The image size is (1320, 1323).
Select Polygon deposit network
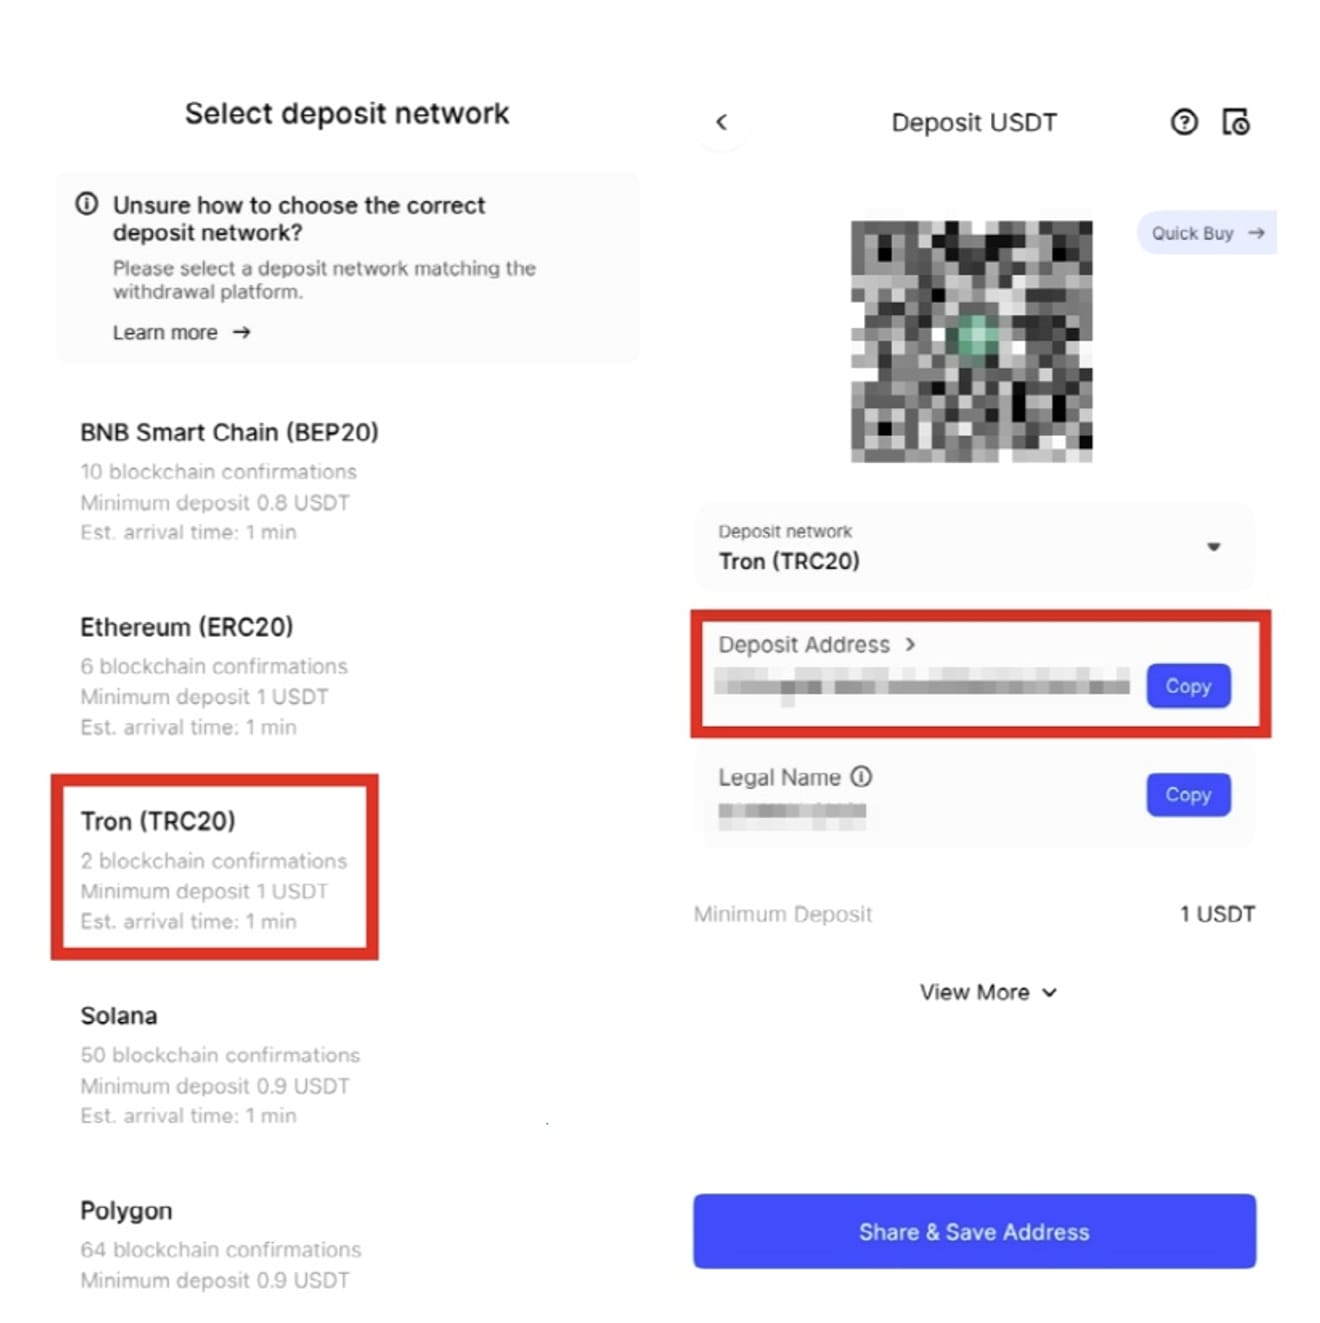click(x=221, y=1245)
